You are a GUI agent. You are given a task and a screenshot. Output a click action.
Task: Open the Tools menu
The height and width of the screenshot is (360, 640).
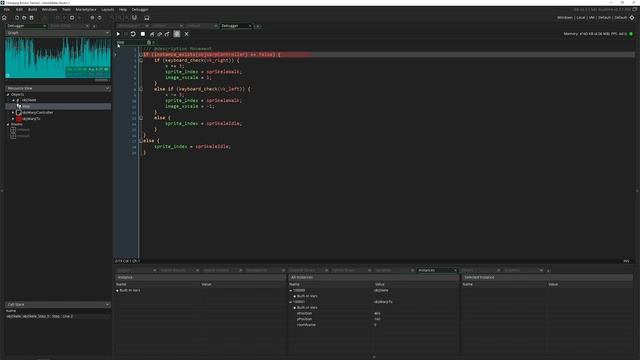coord(66,9)
